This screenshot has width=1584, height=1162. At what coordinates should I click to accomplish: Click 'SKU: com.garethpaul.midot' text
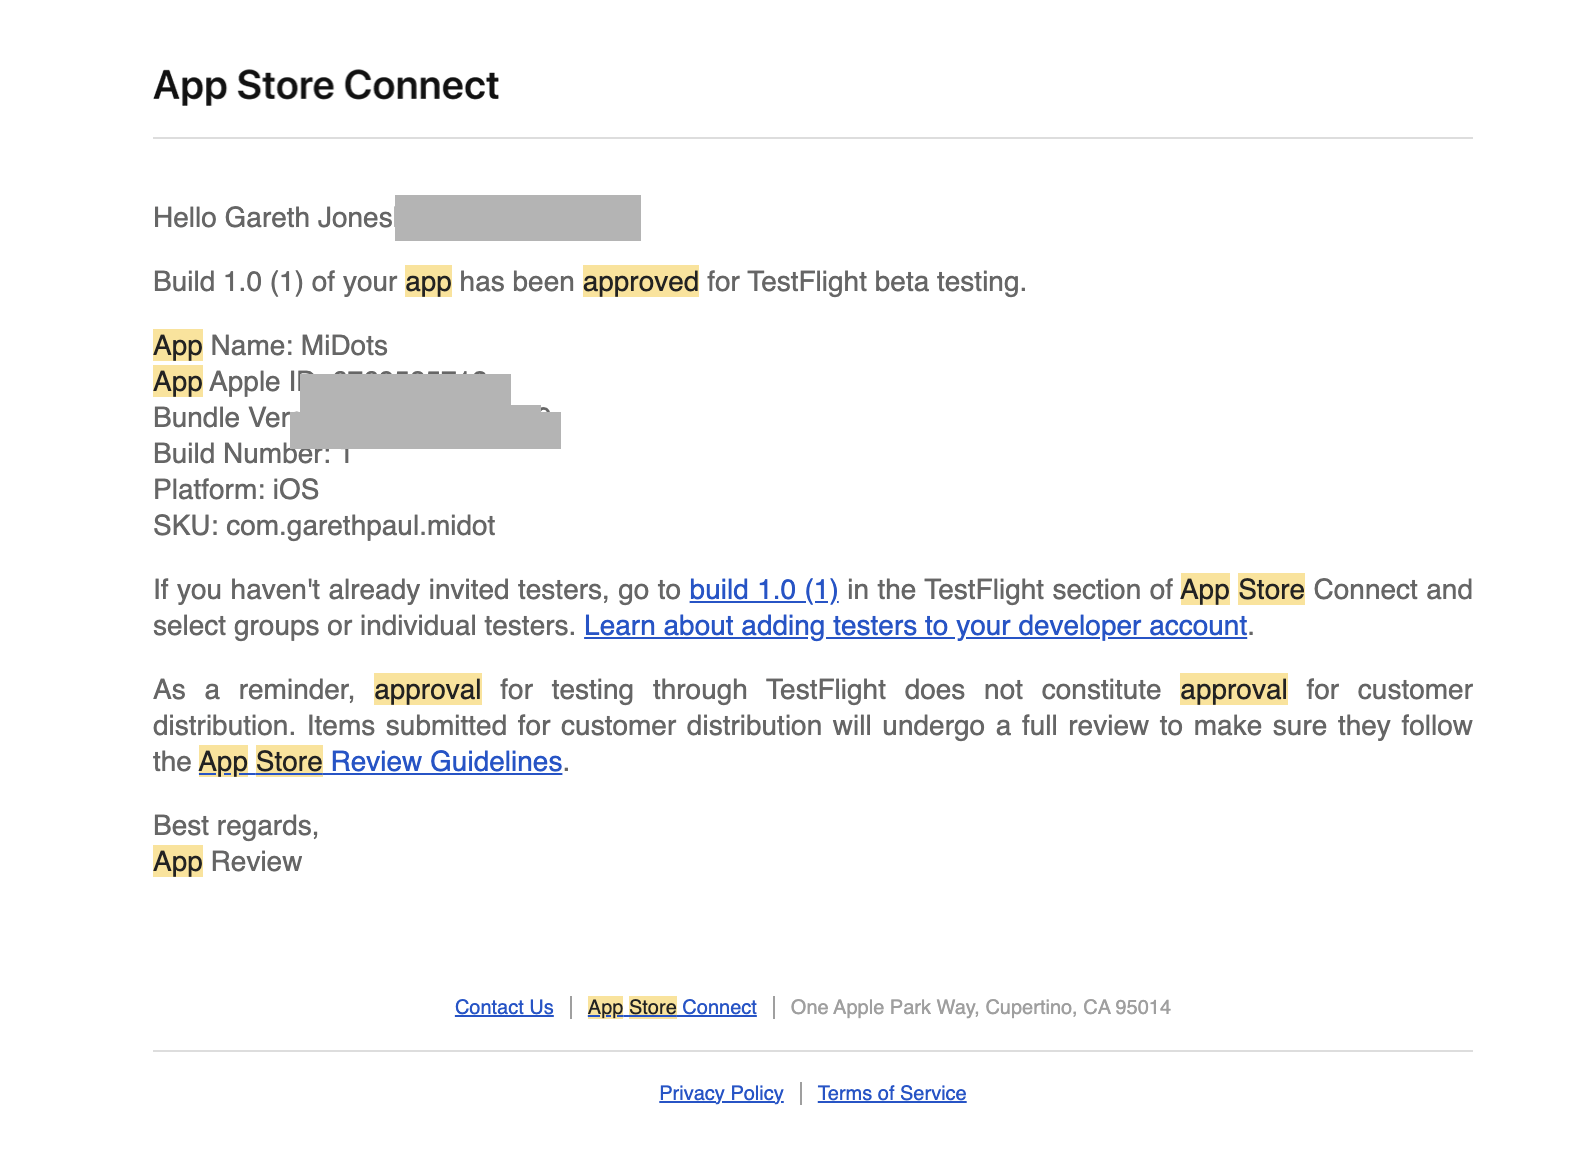[324, 526]
